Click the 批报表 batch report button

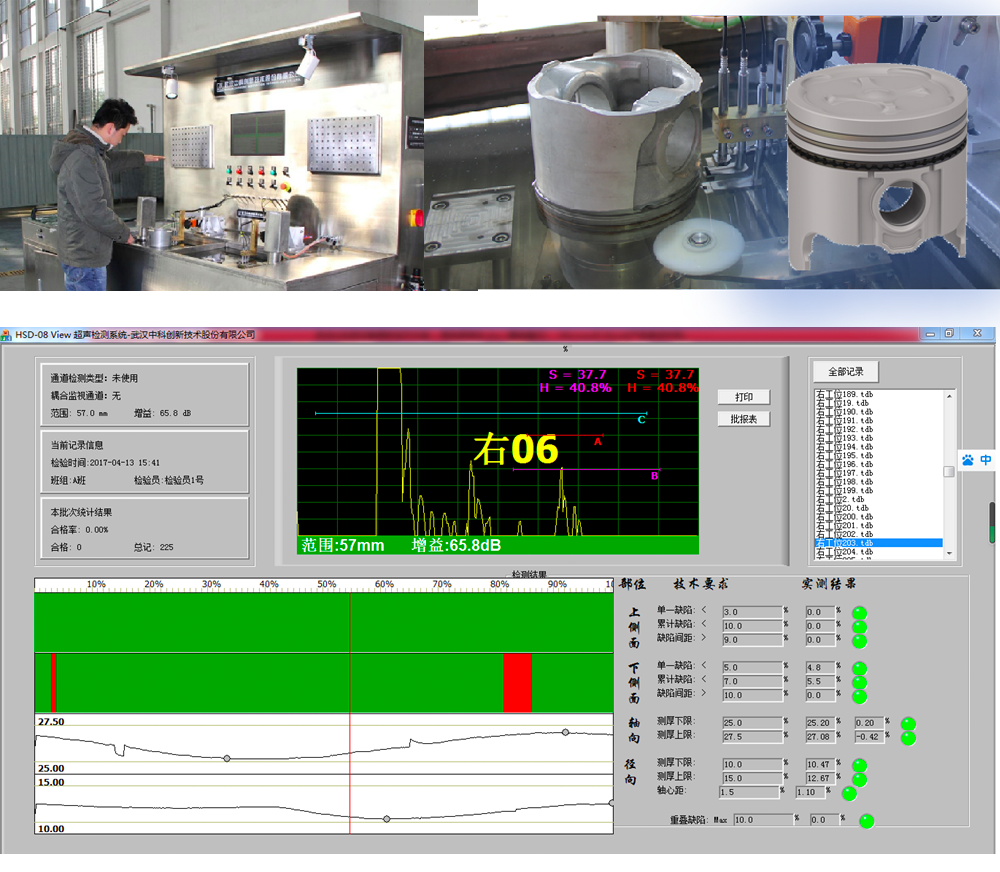tap(744, 419)
